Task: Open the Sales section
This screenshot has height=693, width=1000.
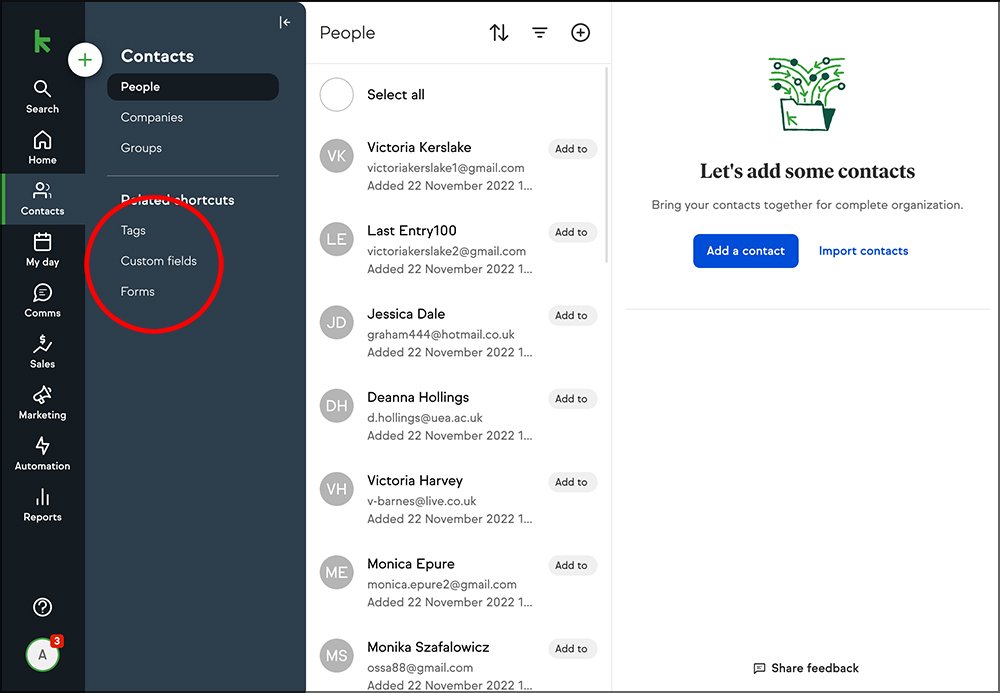Action: [x=42, y=351]
